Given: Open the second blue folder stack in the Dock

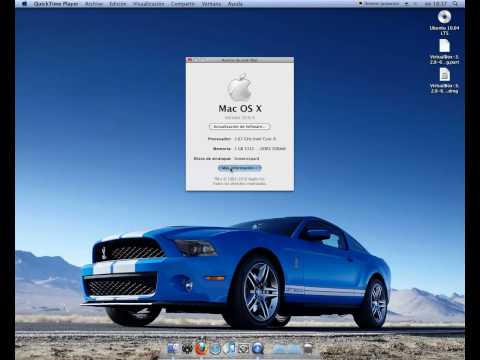Looking at the screenshot, I should pyautogui.click(x=294, y=349).
